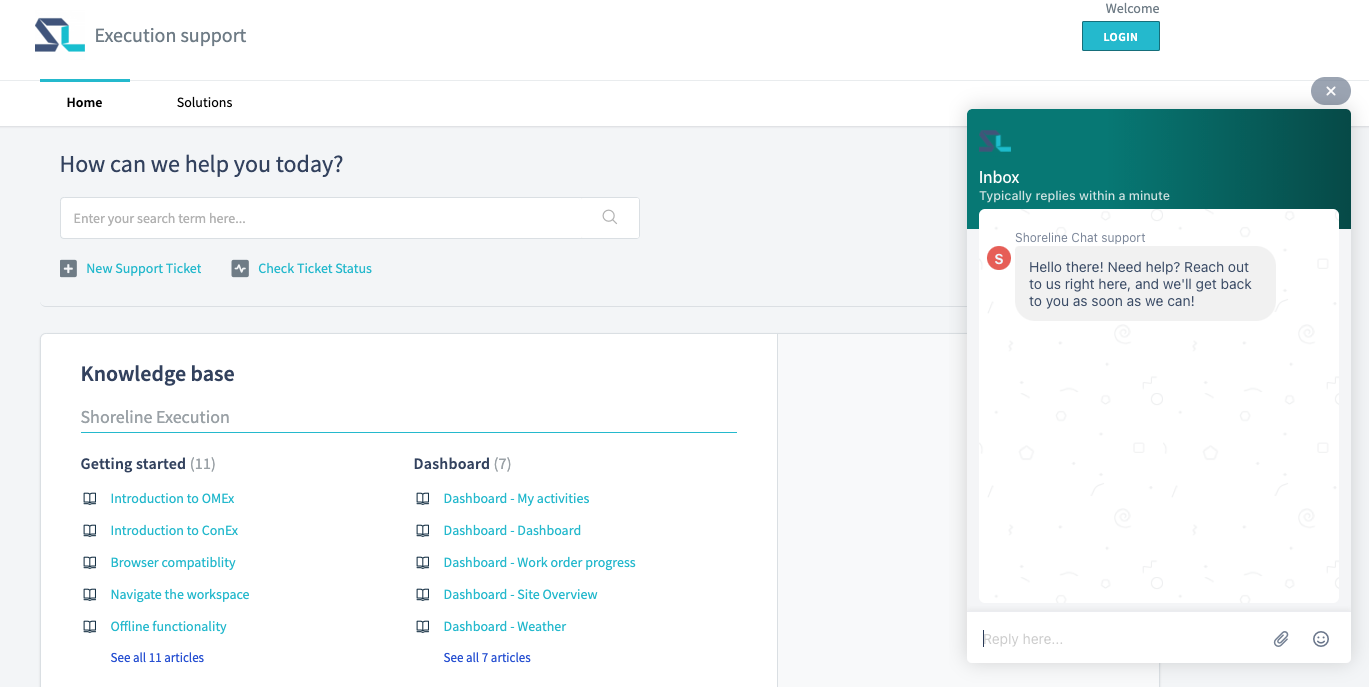Switch to the Home tab
Image resolution: width=1369 pixels, height=687 pixels.
pos(85,102)
